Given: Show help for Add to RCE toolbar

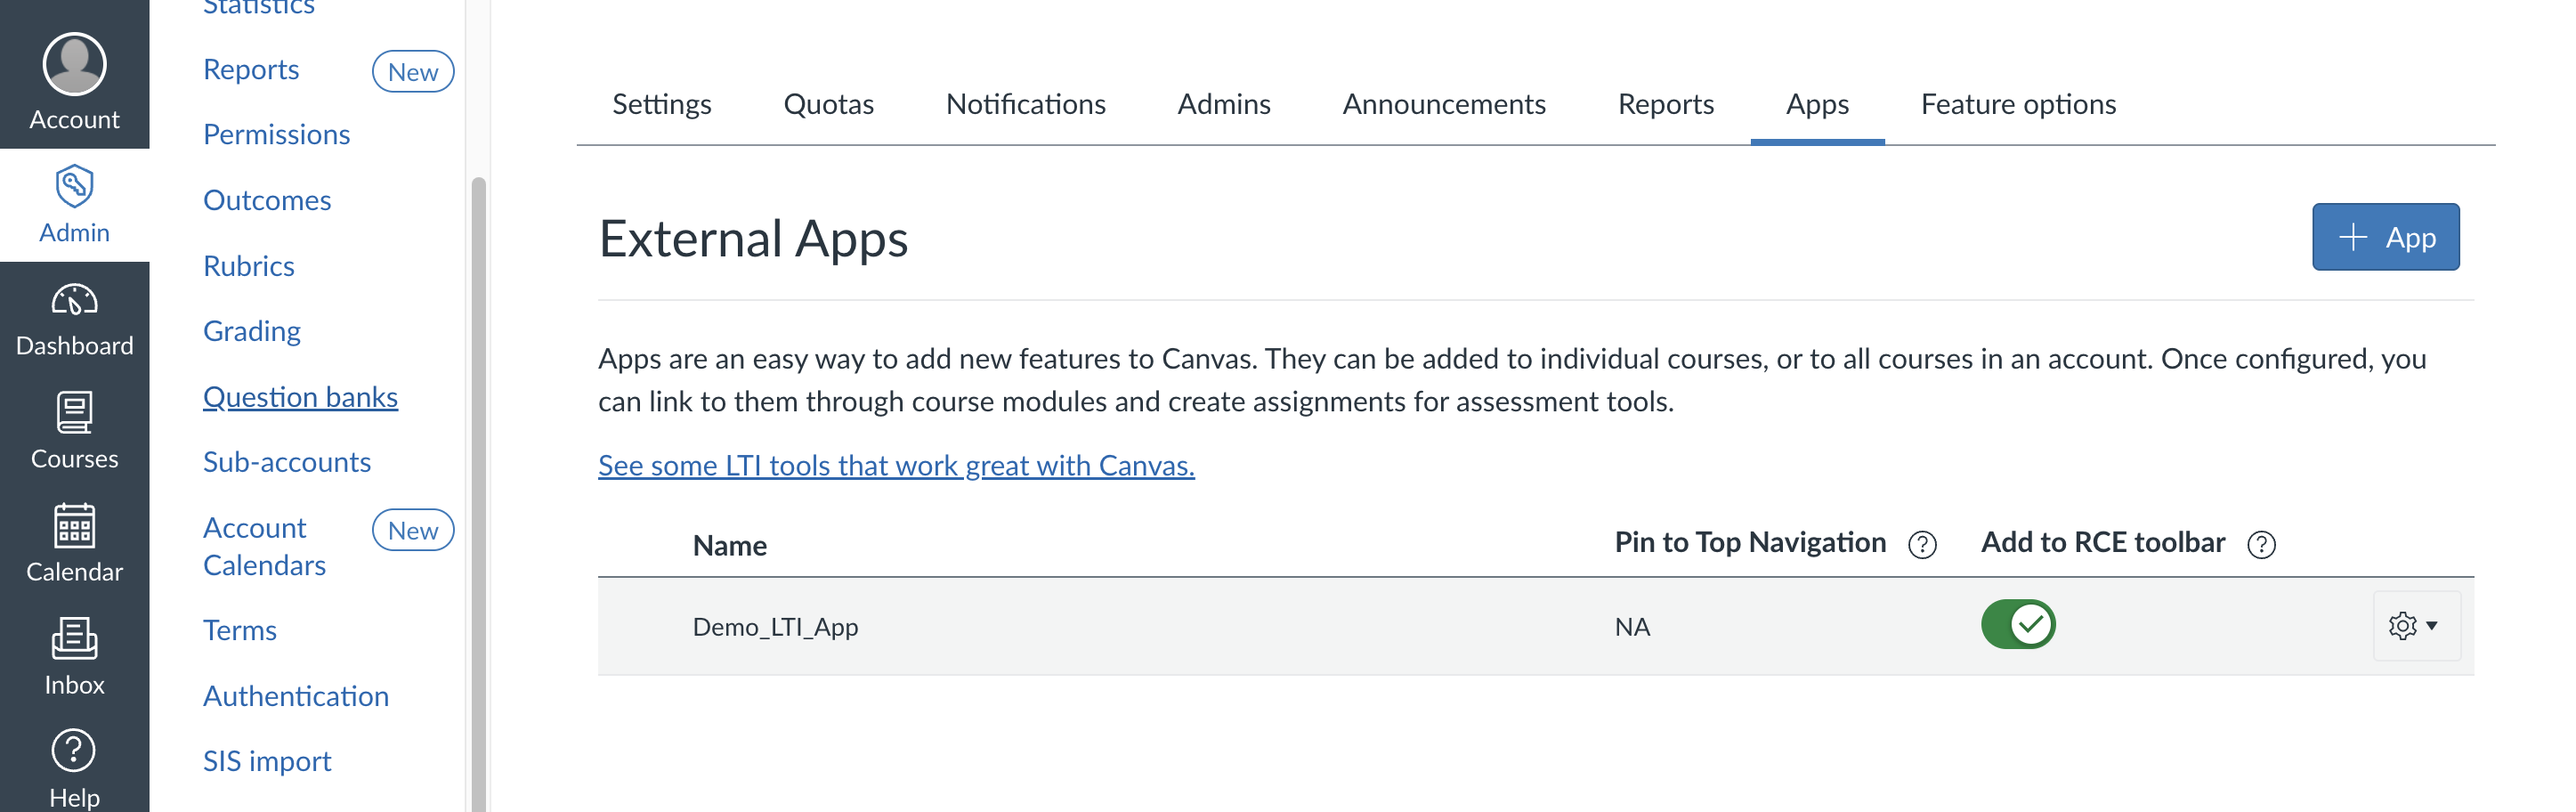Looking at the screenshot, I should coord(2260,544).
